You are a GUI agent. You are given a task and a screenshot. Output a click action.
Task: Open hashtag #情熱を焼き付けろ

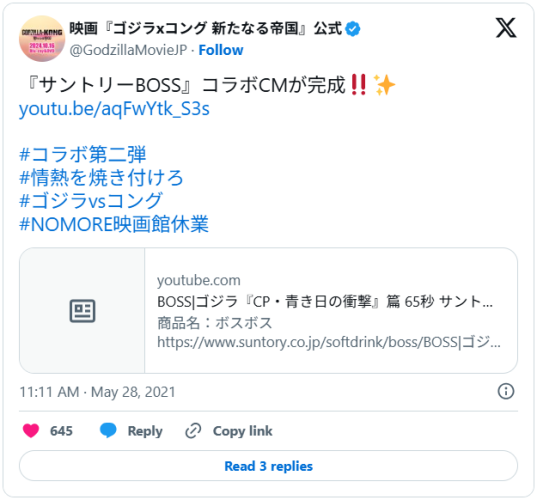click(x=101, y=178)
